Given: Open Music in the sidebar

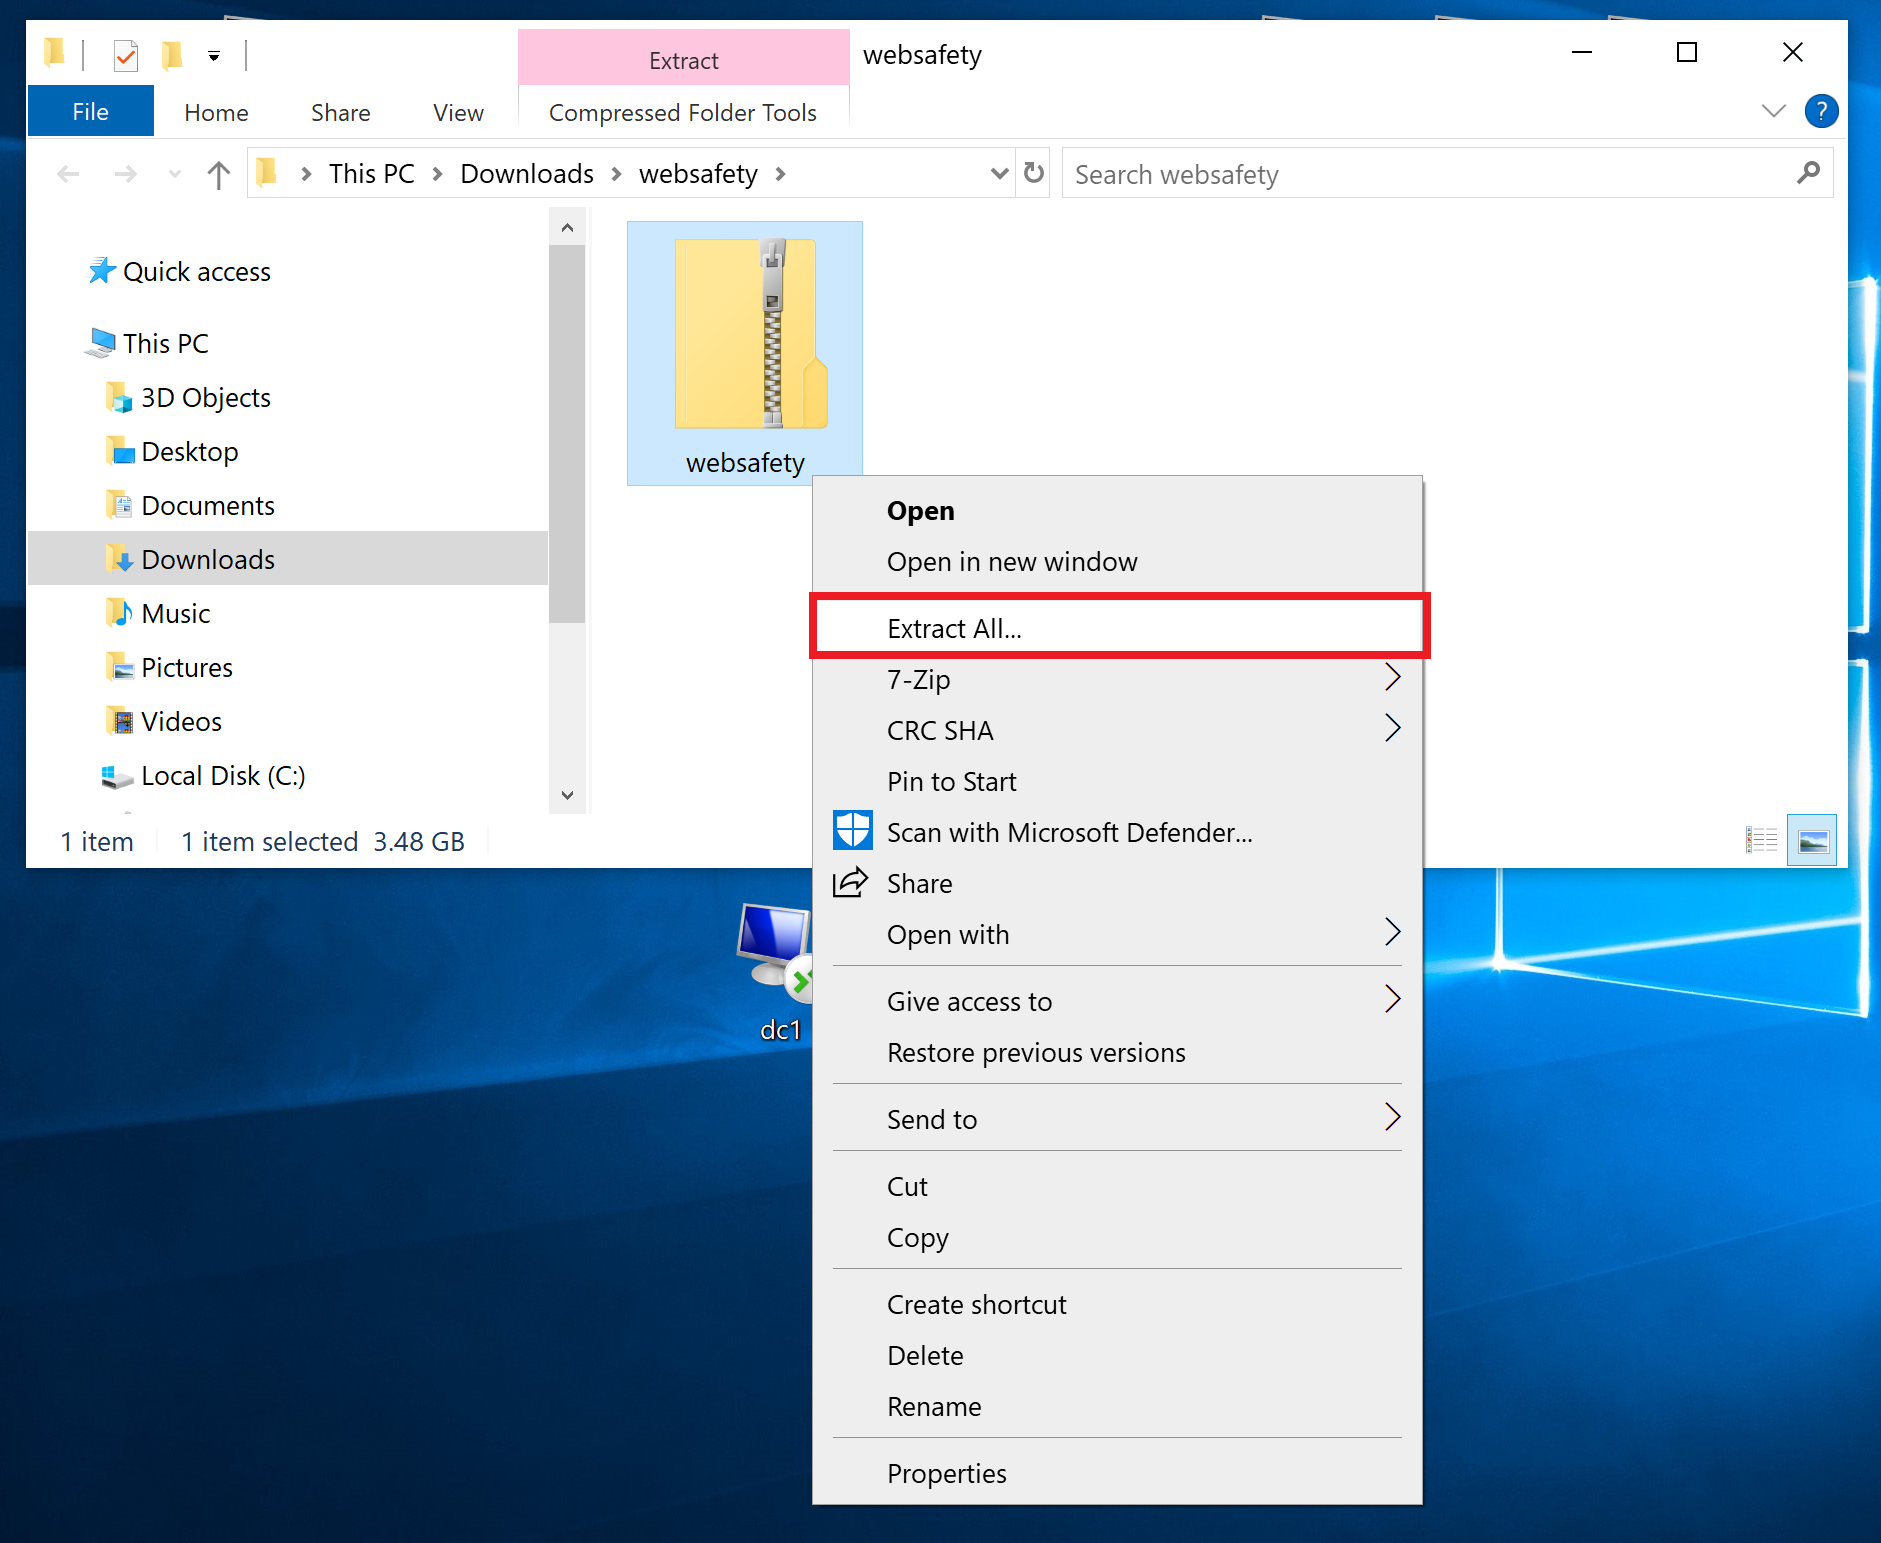Looking at the screenshot, I should [x=175, y=613].
